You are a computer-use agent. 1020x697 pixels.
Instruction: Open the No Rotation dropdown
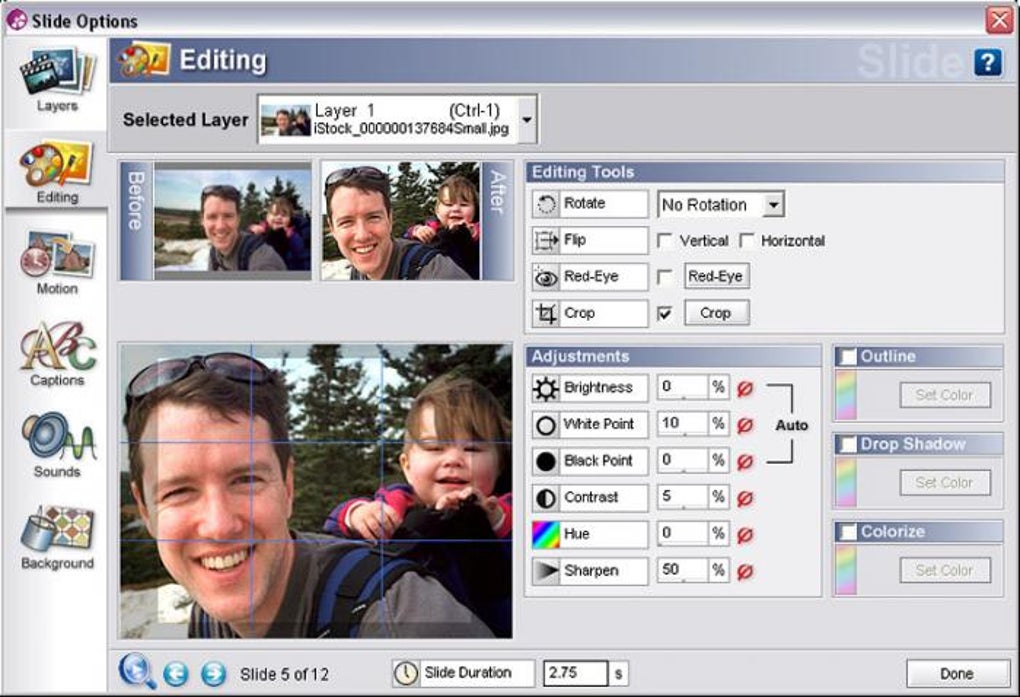point(773,204)
